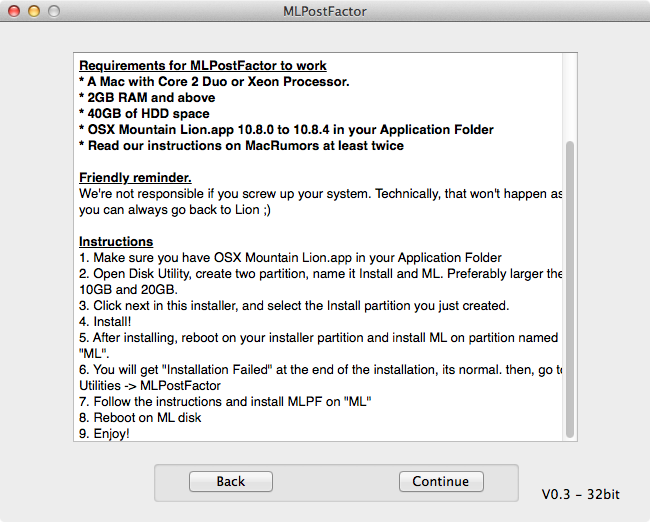Zoom the window with the green button

pos(53,11)
